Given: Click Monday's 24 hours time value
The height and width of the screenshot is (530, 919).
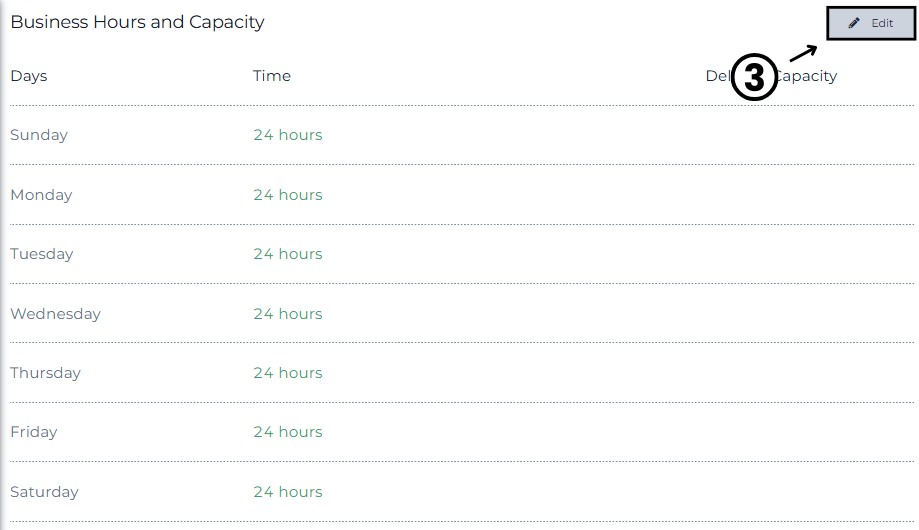Looking at the screenshot, I should [288, 195].
